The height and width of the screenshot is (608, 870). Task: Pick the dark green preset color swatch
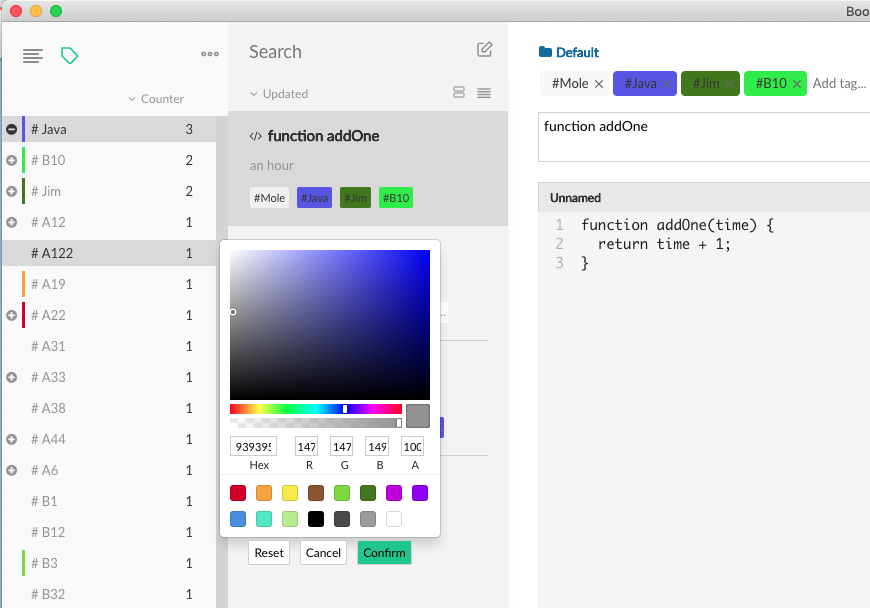[368, 493]
